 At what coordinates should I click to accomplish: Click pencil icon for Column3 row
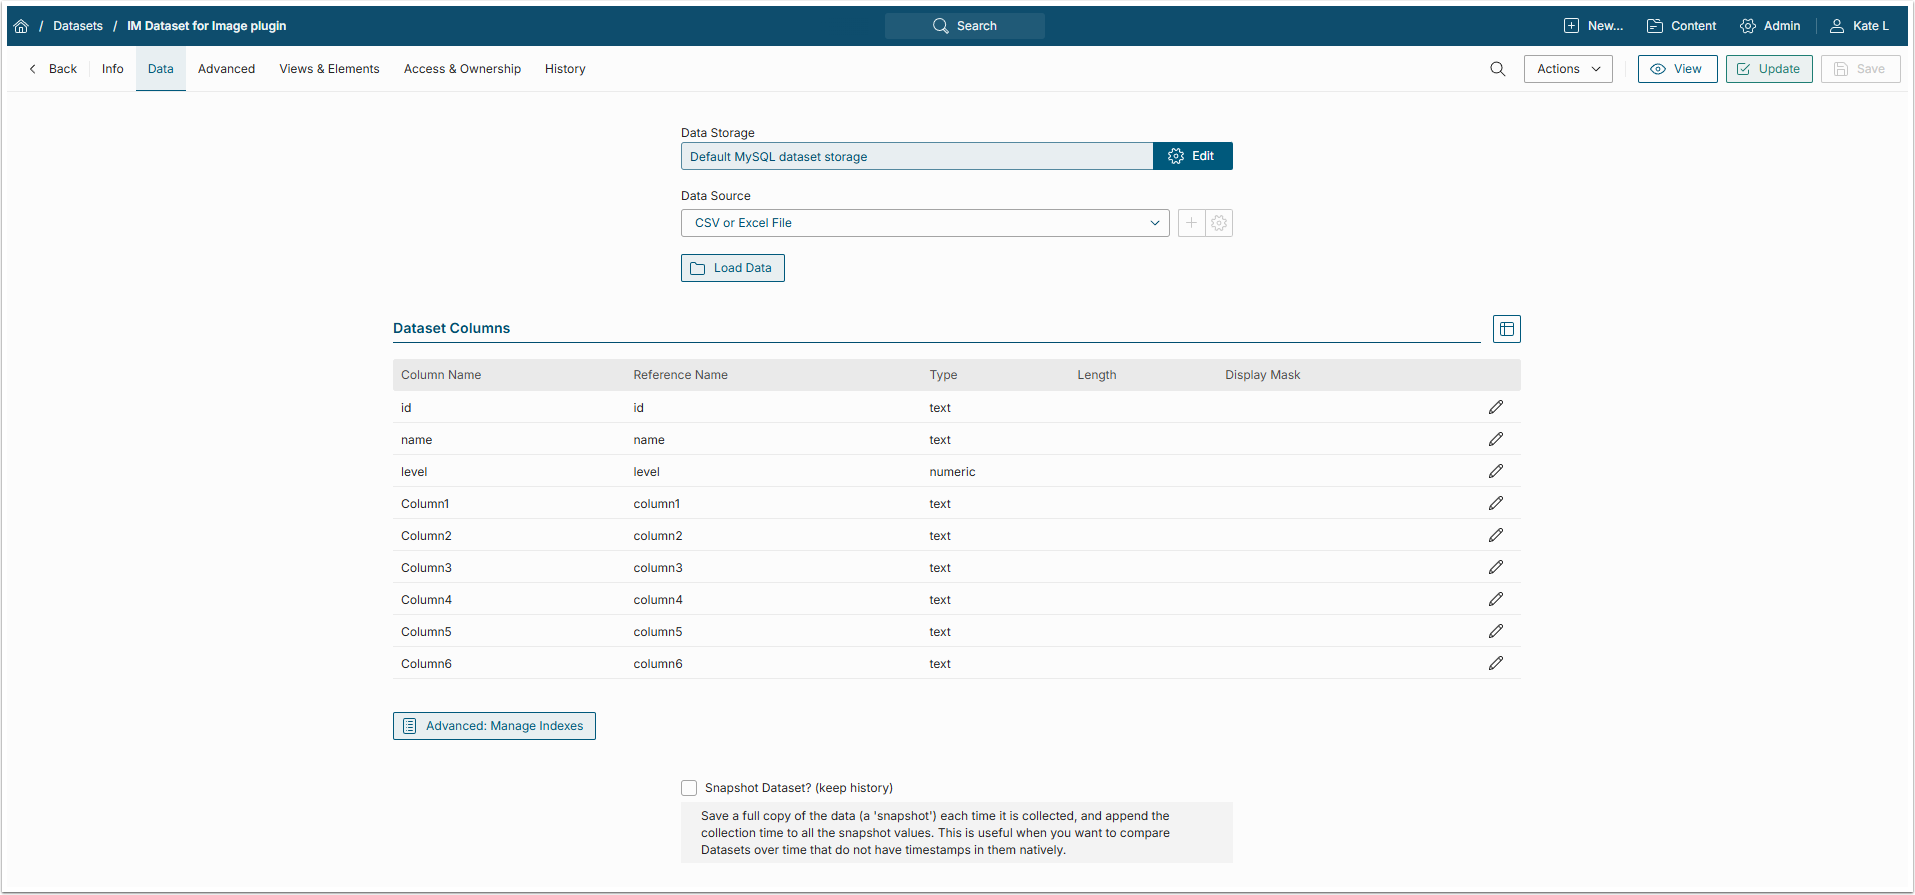pos(1495,567)
